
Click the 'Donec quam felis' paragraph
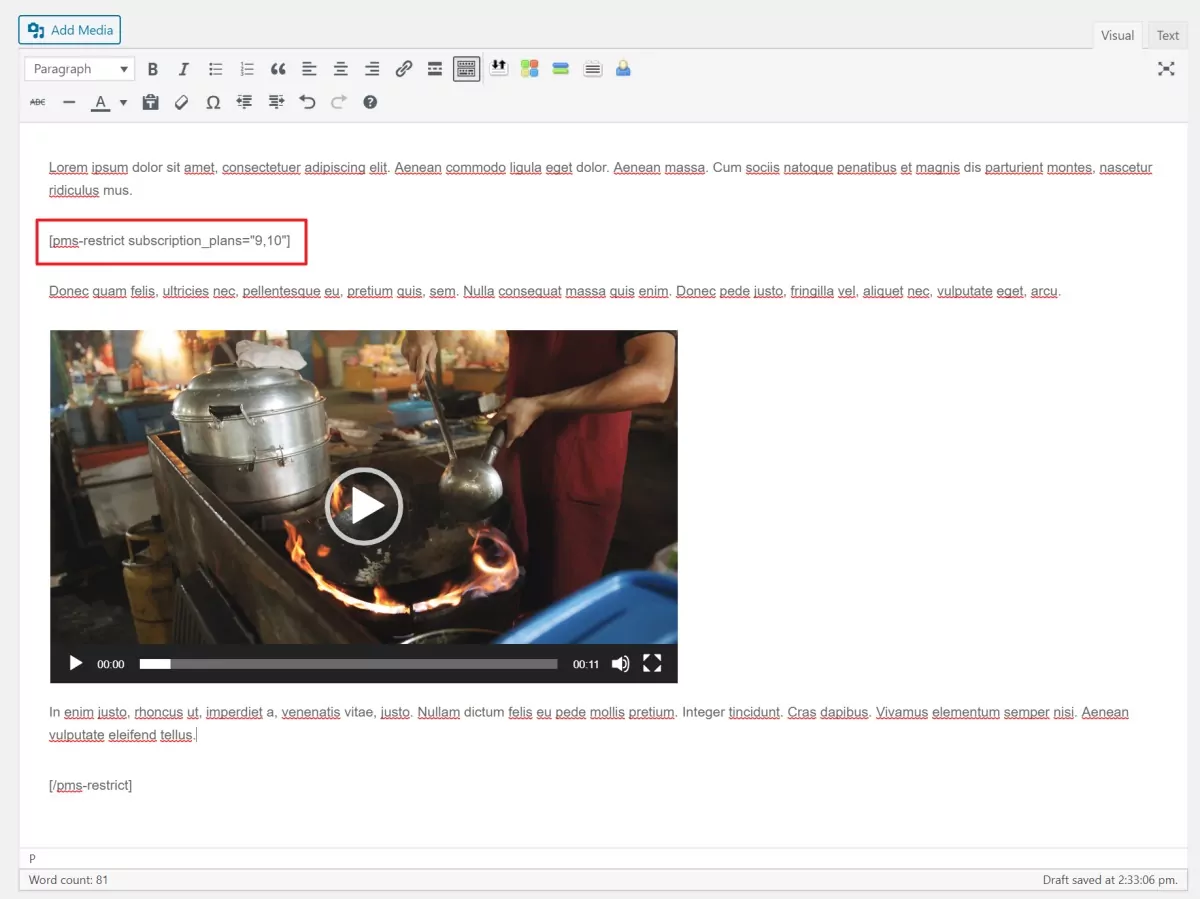555,292
